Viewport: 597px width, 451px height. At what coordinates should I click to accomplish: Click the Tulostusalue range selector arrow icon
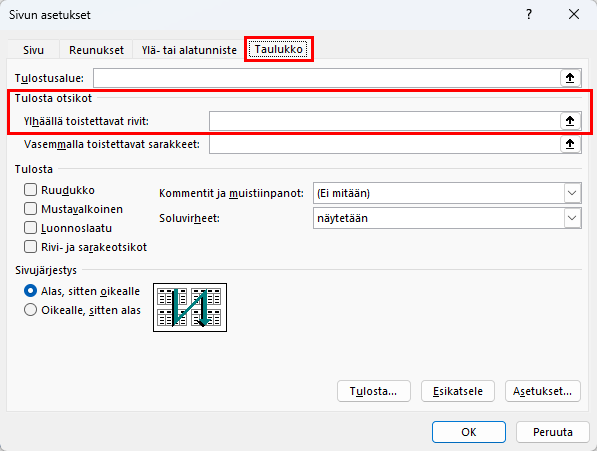click(570, 78)
